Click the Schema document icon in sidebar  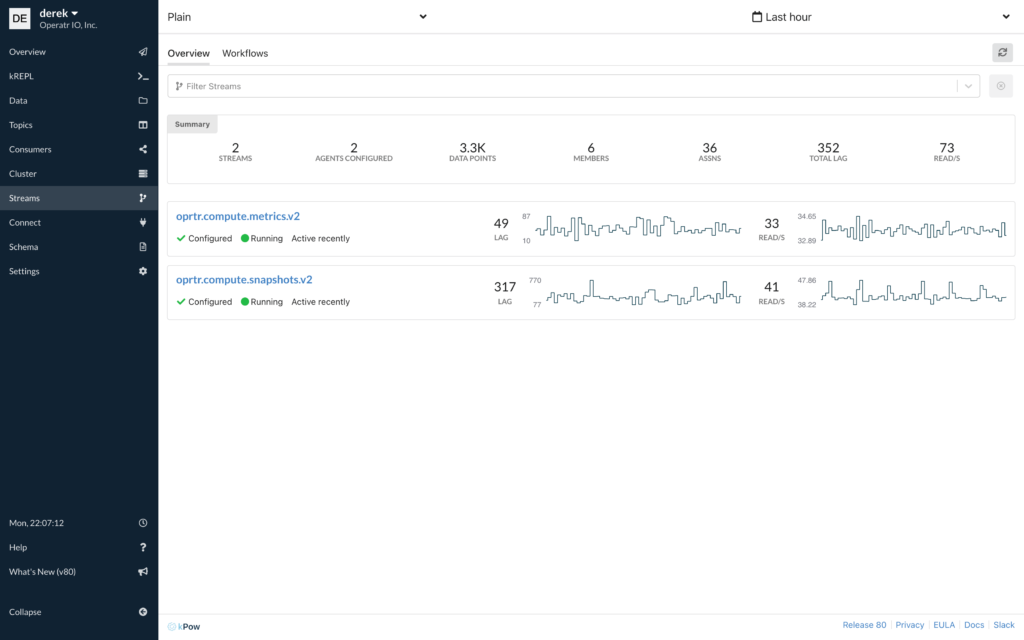[x=143, y=247]
